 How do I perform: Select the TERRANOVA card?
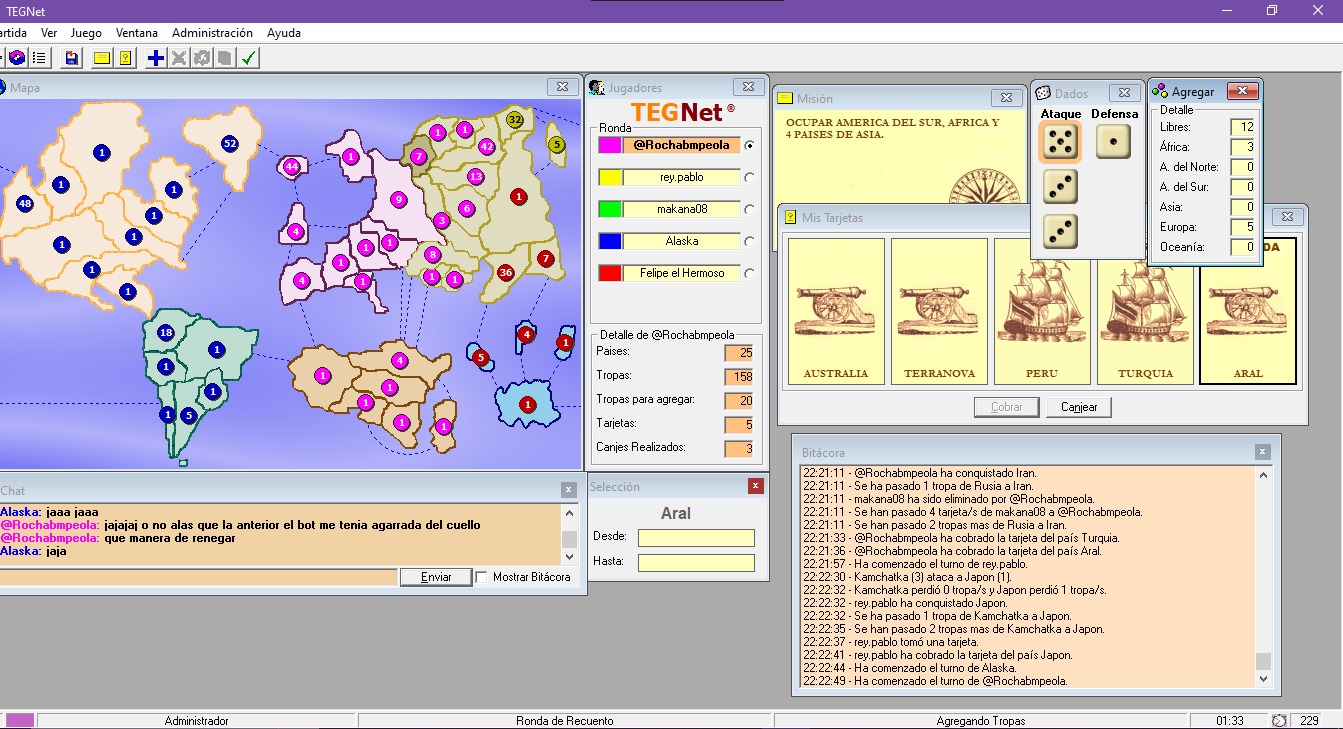click(x=939, y=311)
